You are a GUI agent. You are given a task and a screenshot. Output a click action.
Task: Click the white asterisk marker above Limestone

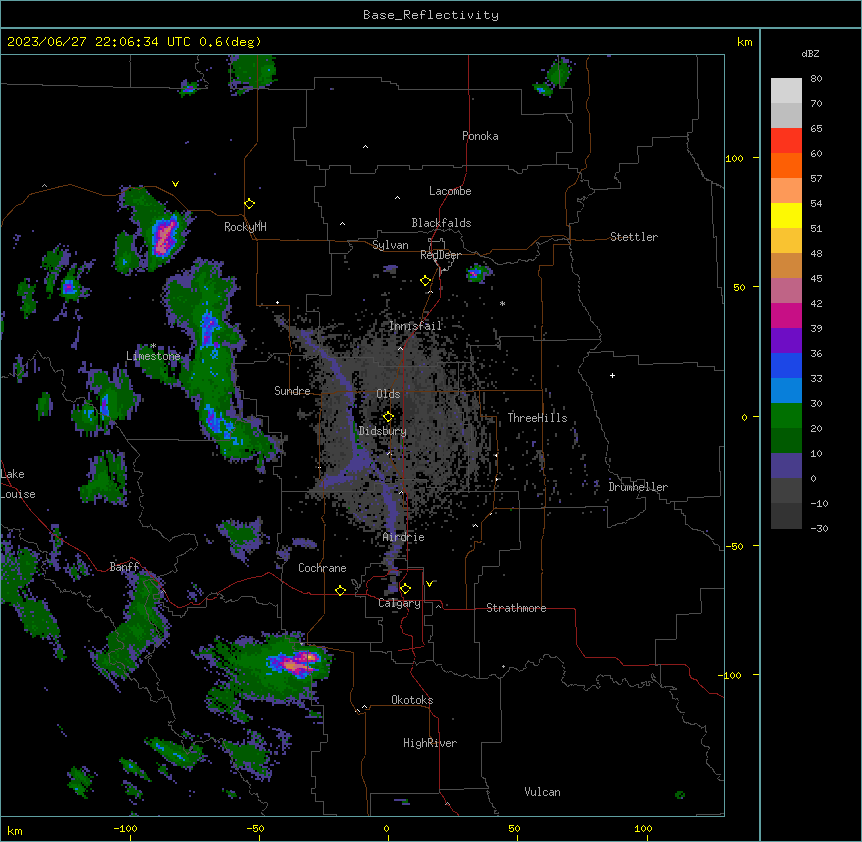pyautogui.click(x=153, y=346)
